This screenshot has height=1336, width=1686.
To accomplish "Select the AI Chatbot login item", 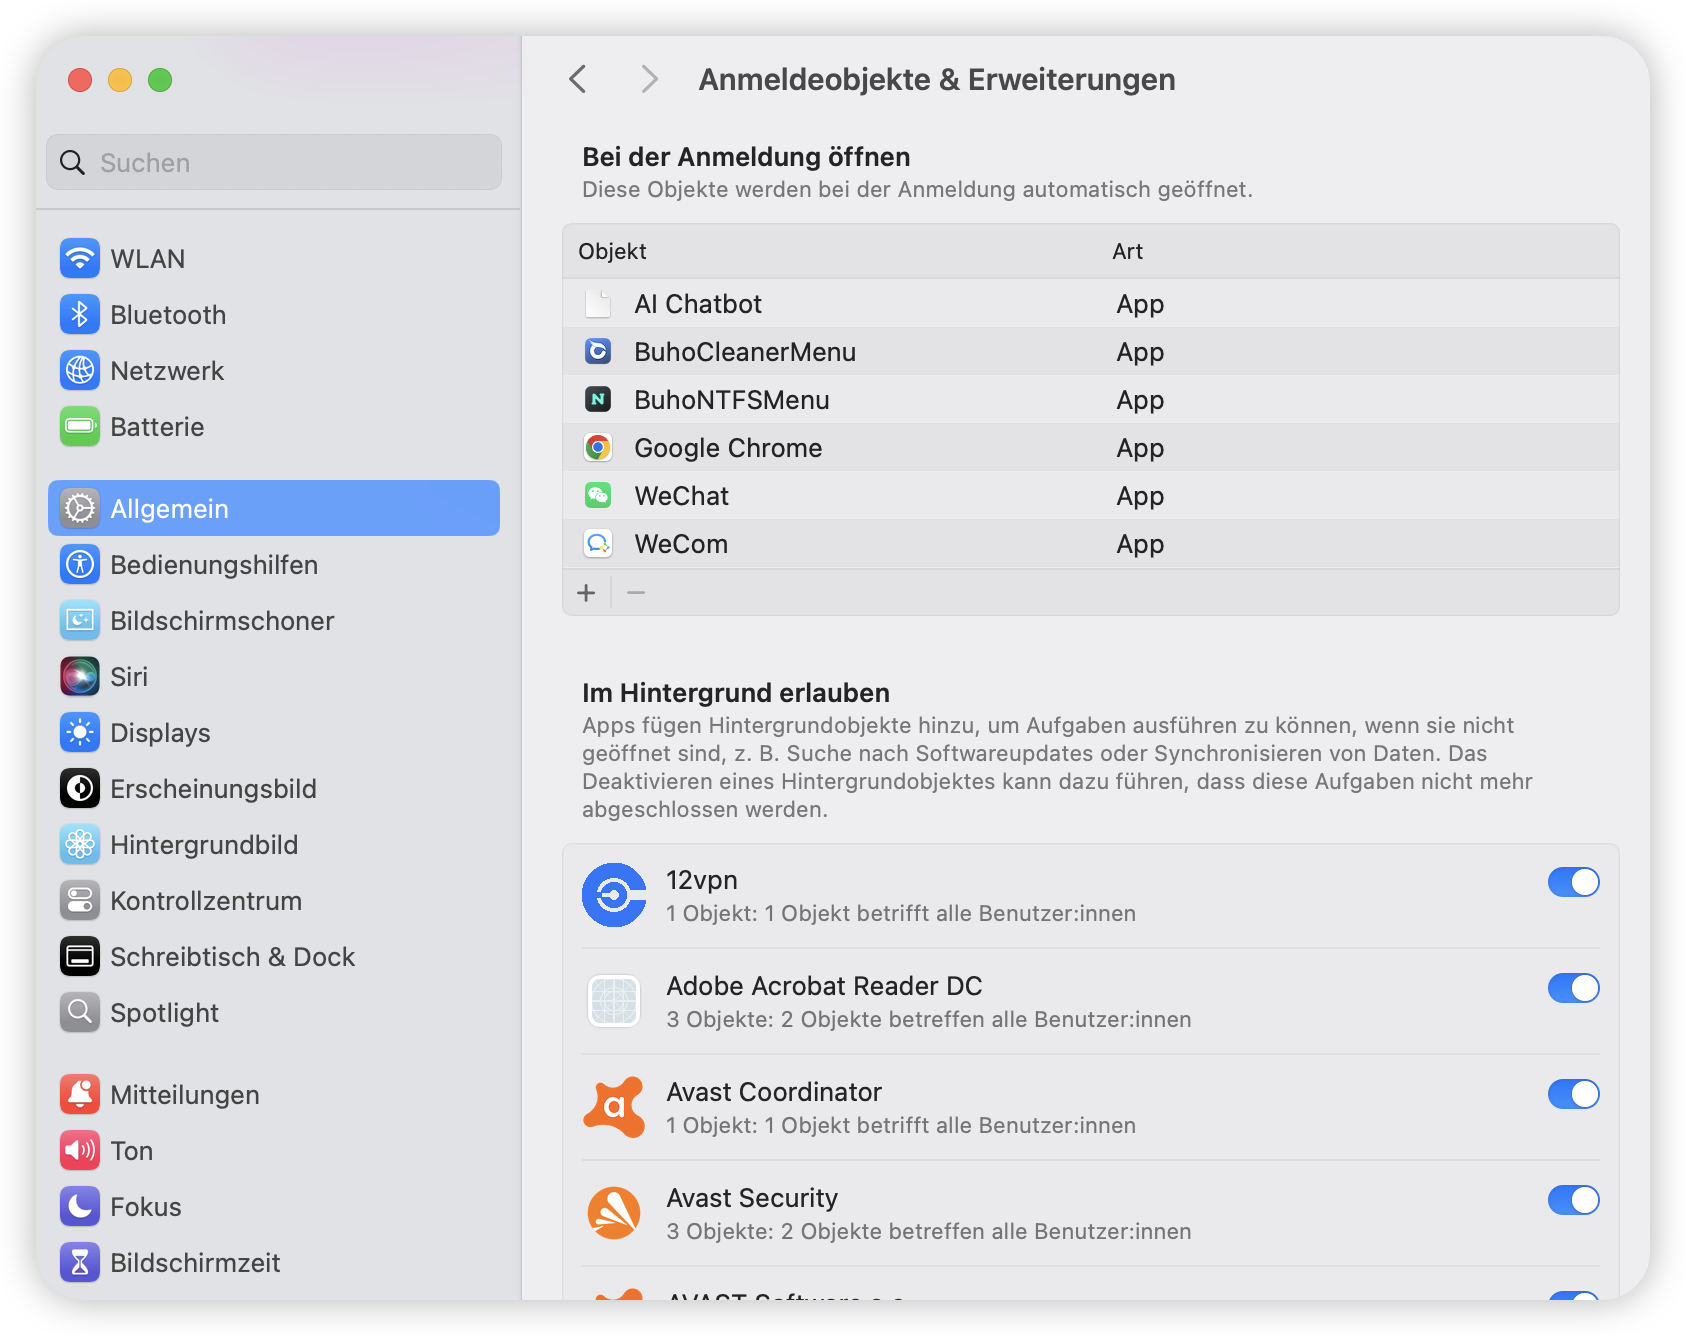I will pos(1091,303).
